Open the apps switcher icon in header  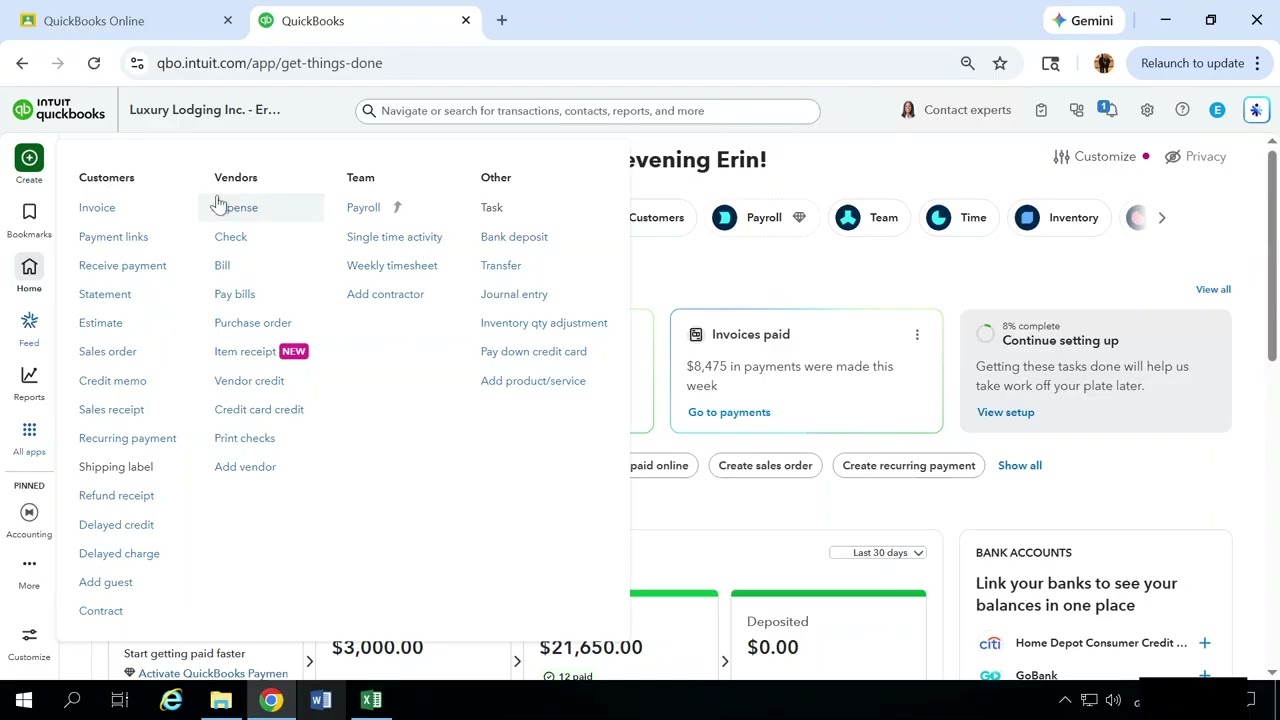(x=1076, y=110)
